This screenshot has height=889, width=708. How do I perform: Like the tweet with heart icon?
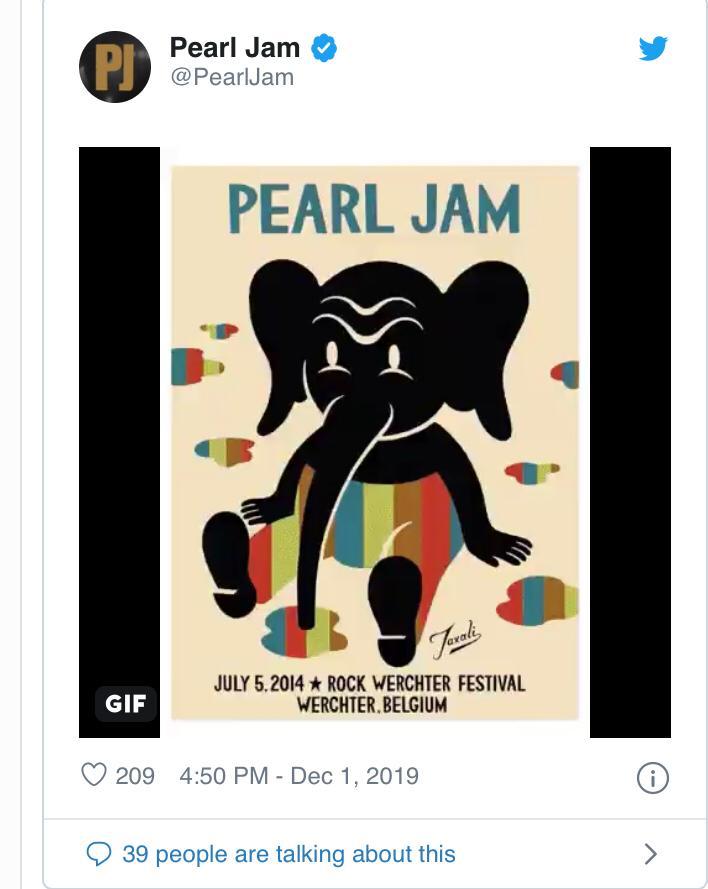[94, 775]
